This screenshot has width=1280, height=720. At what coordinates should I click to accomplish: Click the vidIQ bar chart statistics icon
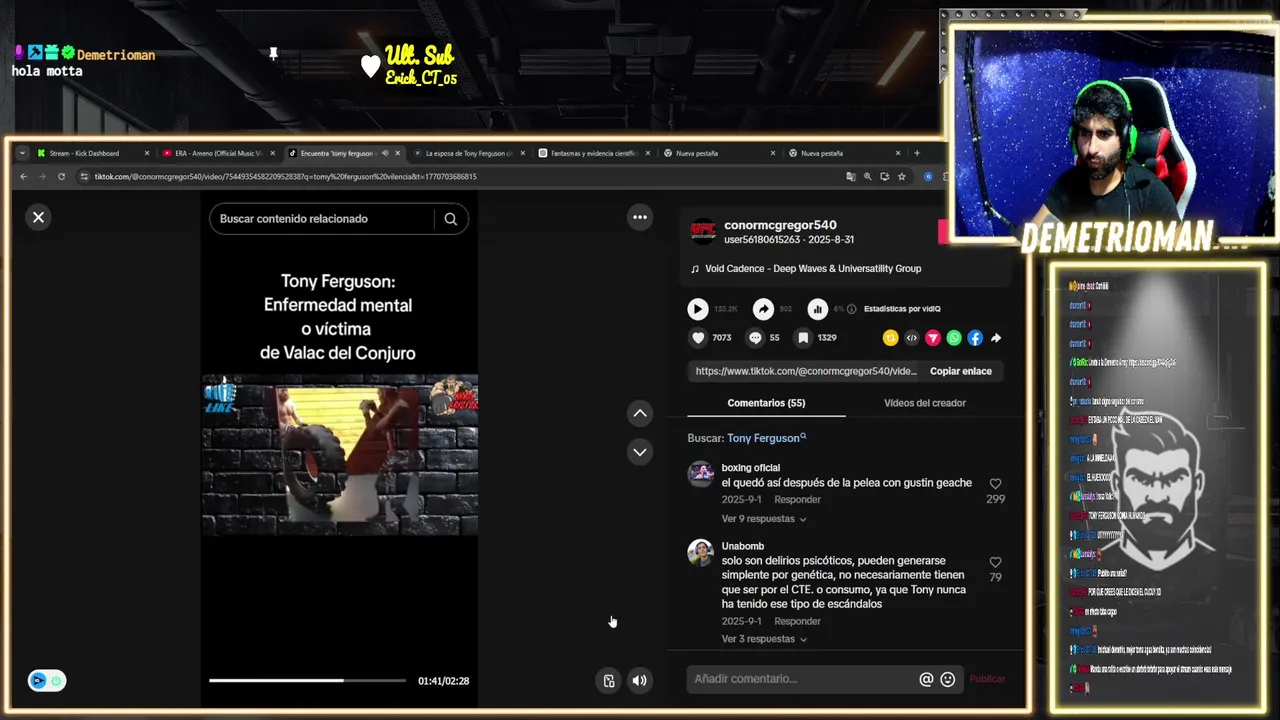pos(818,309)
